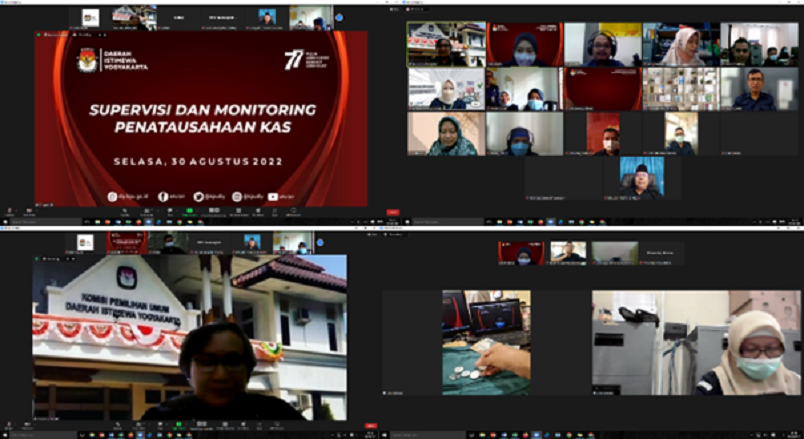Screen dimensions: 804x439
Task: Click Windows Start icon in bottom-left window taskbar
Action: click(4, 435)
